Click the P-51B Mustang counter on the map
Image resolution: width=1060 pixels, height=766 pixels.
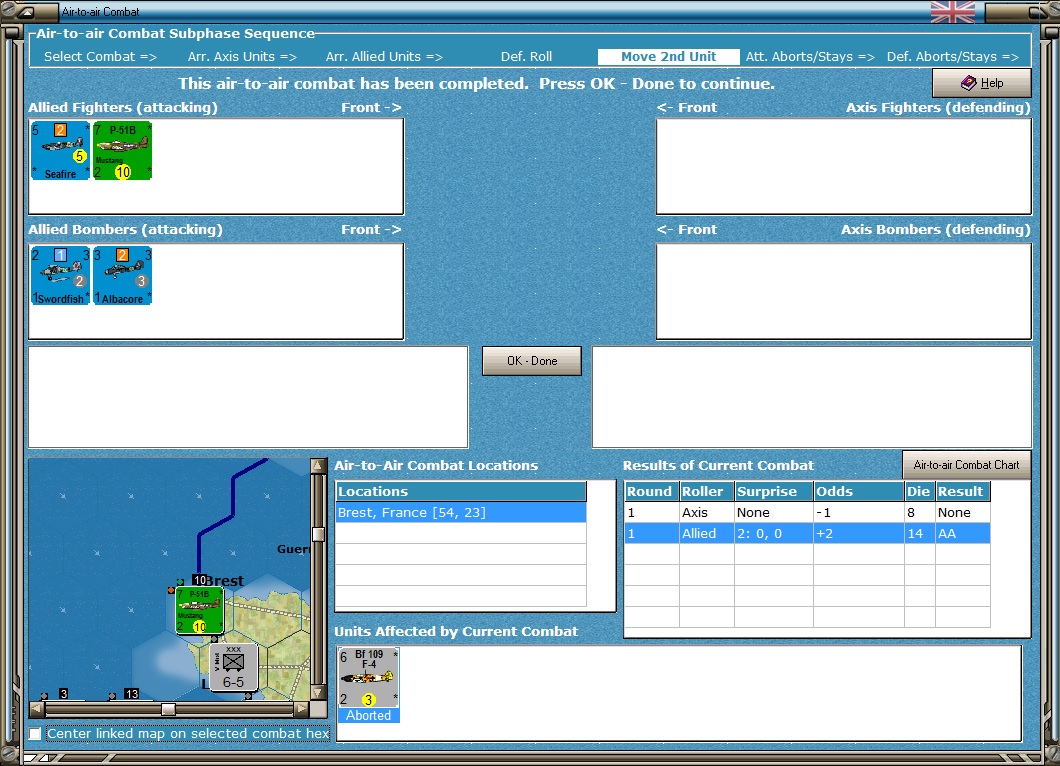pos(199,611)
